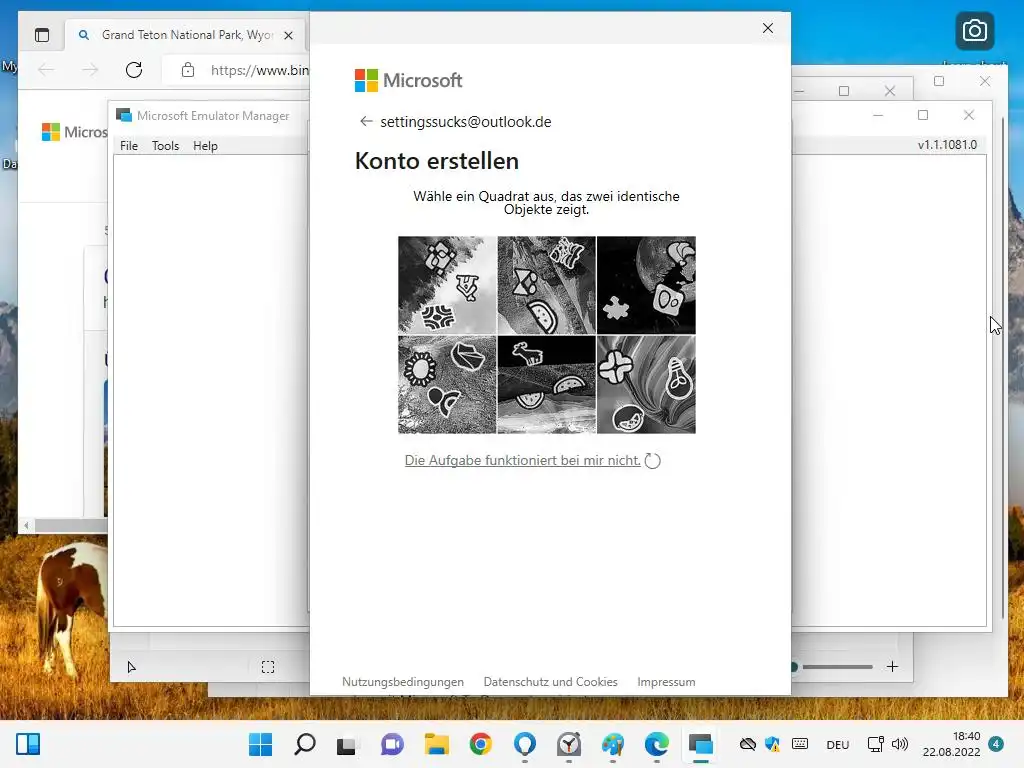Select the Grand Teton National Park browser tab
Screen dimensions: 1024x768
187,35
